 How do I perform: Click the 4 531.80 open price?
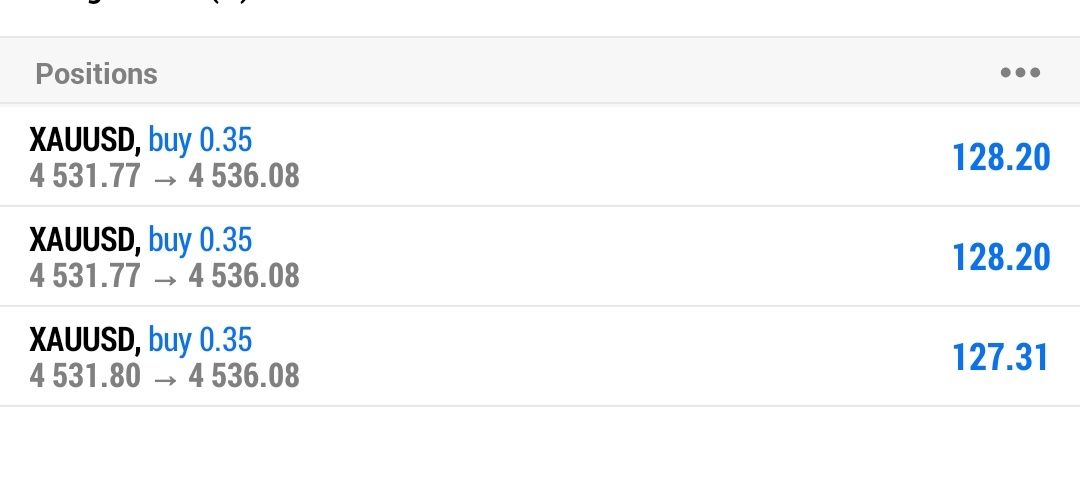coord(85,376)
